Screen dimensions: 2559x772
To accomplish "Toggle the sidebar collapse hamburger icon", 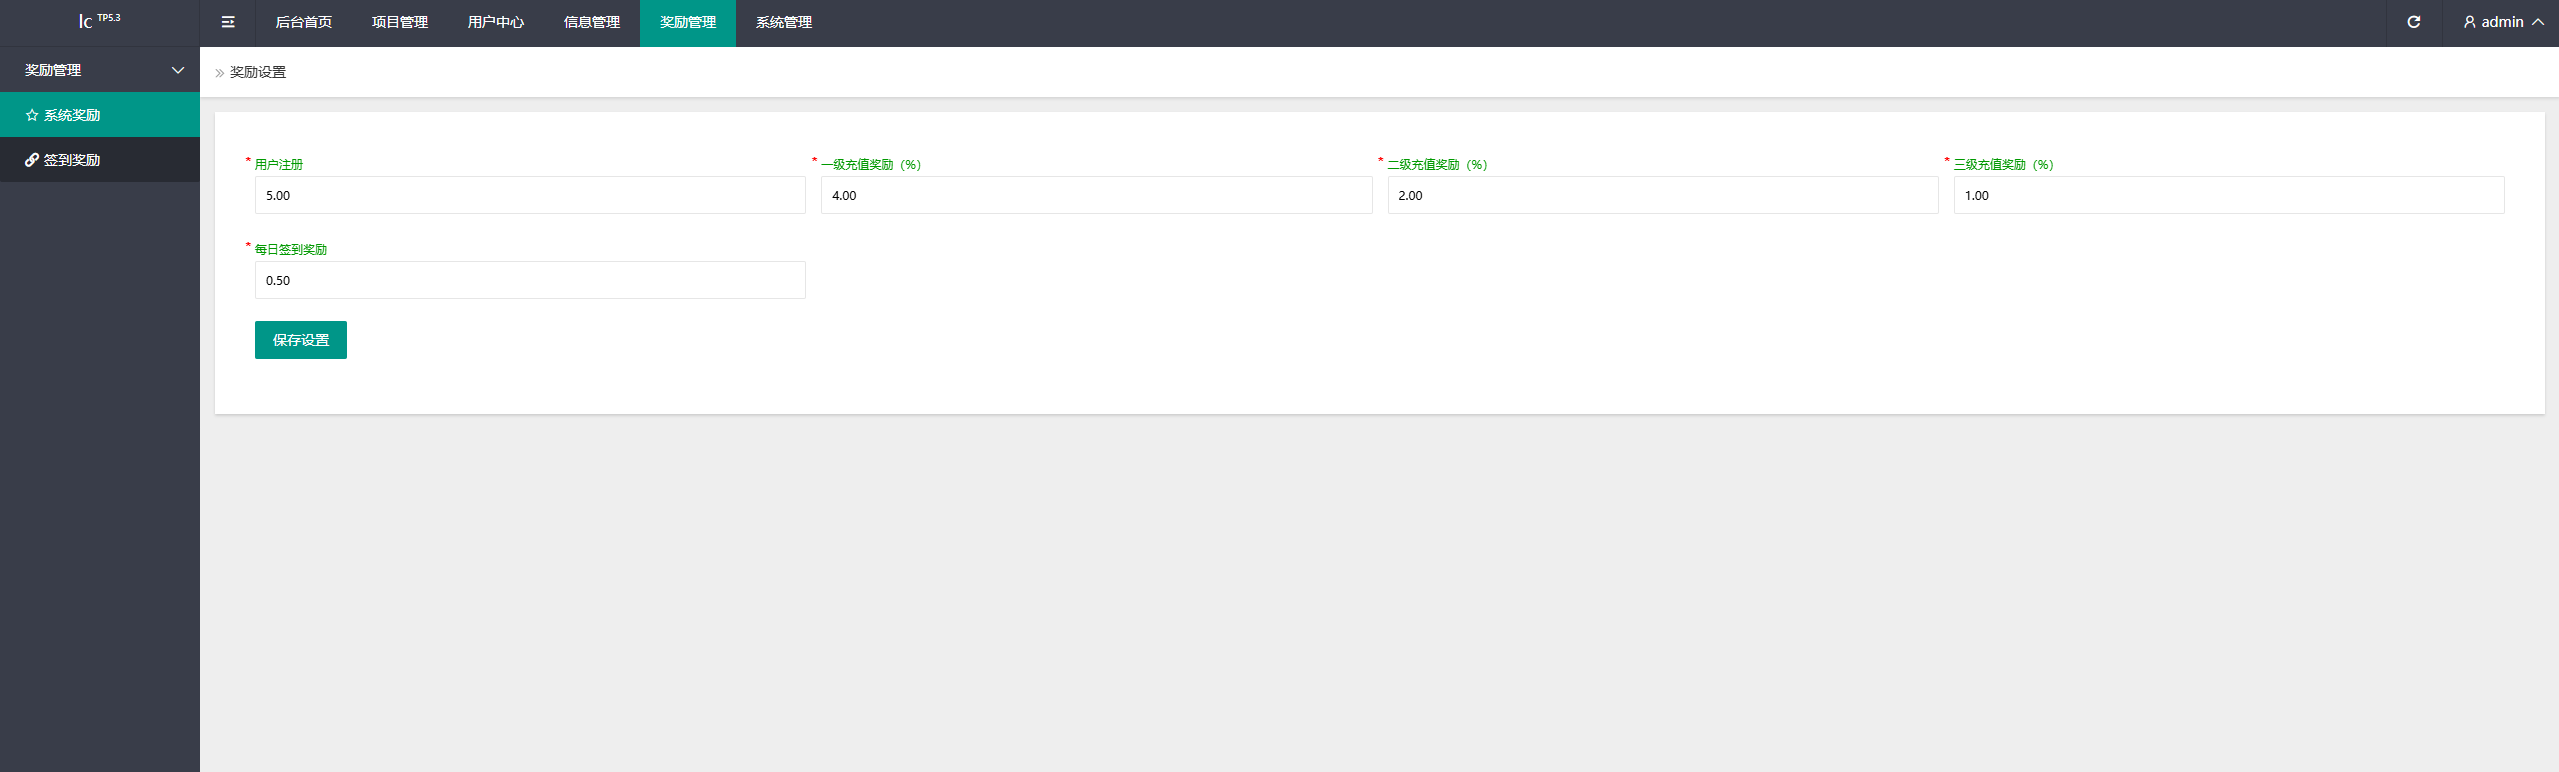I will pos(228,22).
